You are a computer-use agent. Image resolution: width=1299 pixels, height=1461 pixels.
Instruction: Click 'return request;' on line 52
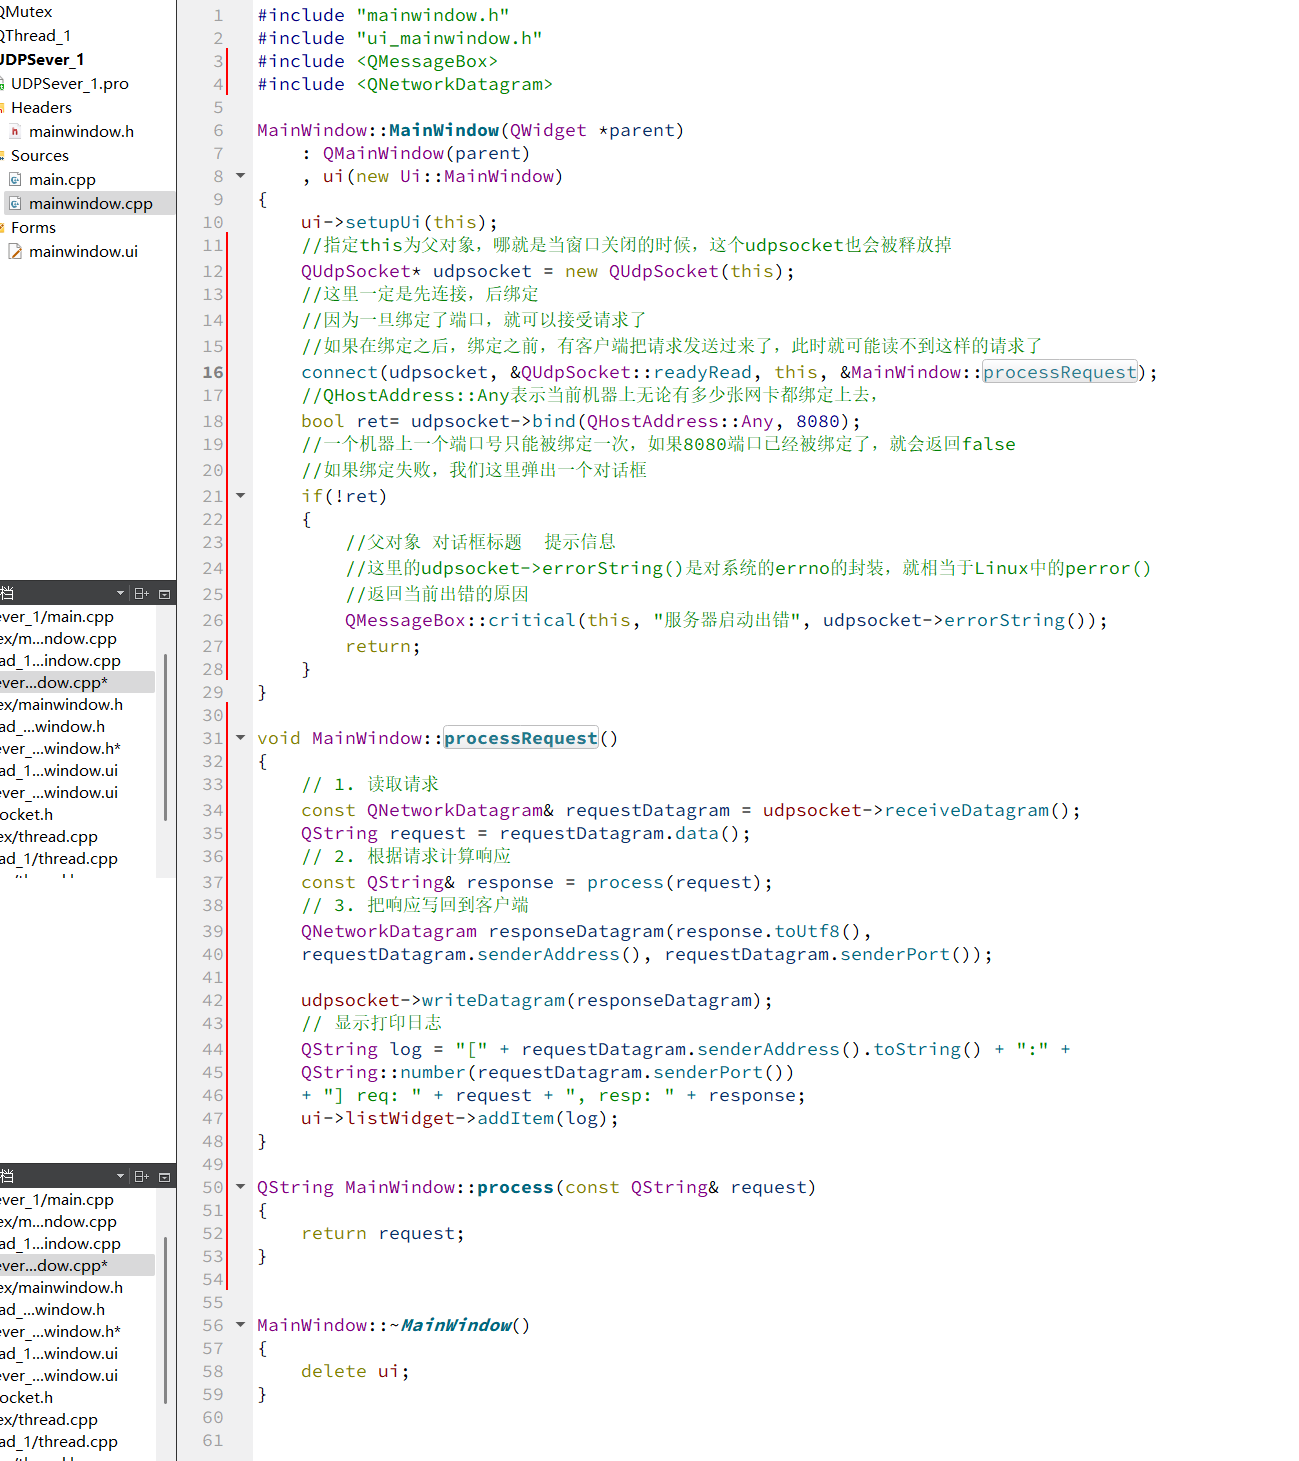tap(383, 1233)
